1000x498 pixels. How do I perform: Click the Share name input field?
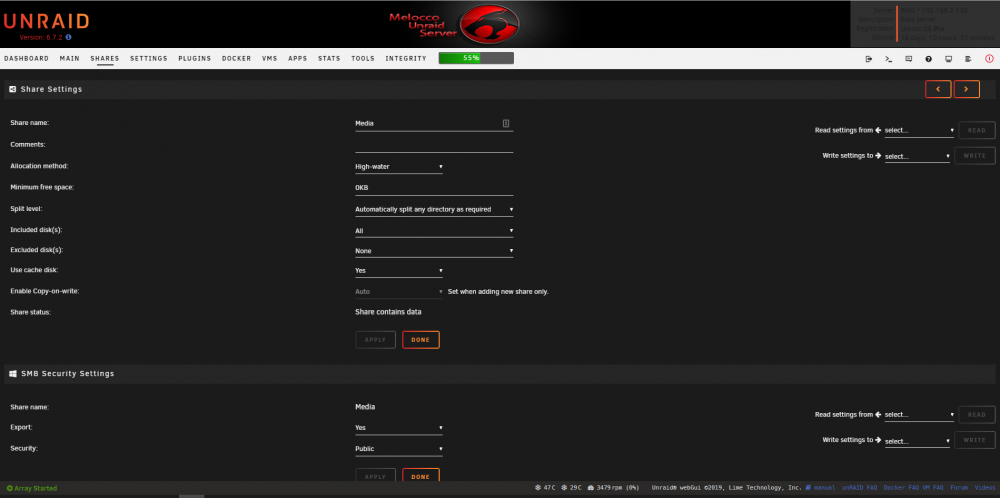tap(434, 124)
